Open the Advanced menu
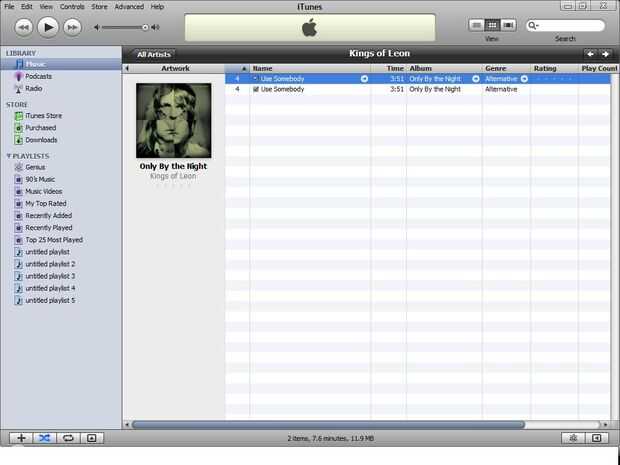Image resolution: width=620 pixels, height=465 pixels. click(x=129, y=7)
